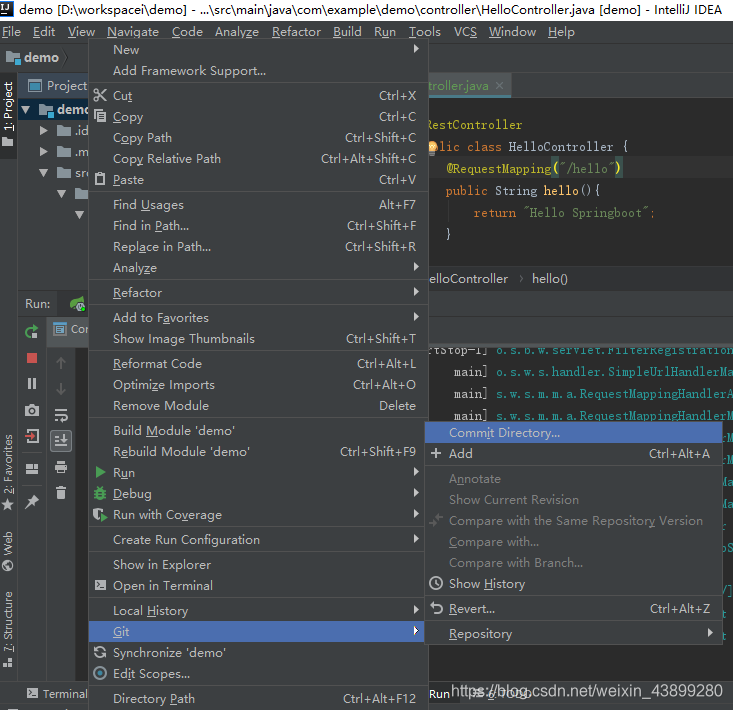Viewport: 733px width, 710px height.
Task: Open Terminal tool window
Action: coord(57,694)
